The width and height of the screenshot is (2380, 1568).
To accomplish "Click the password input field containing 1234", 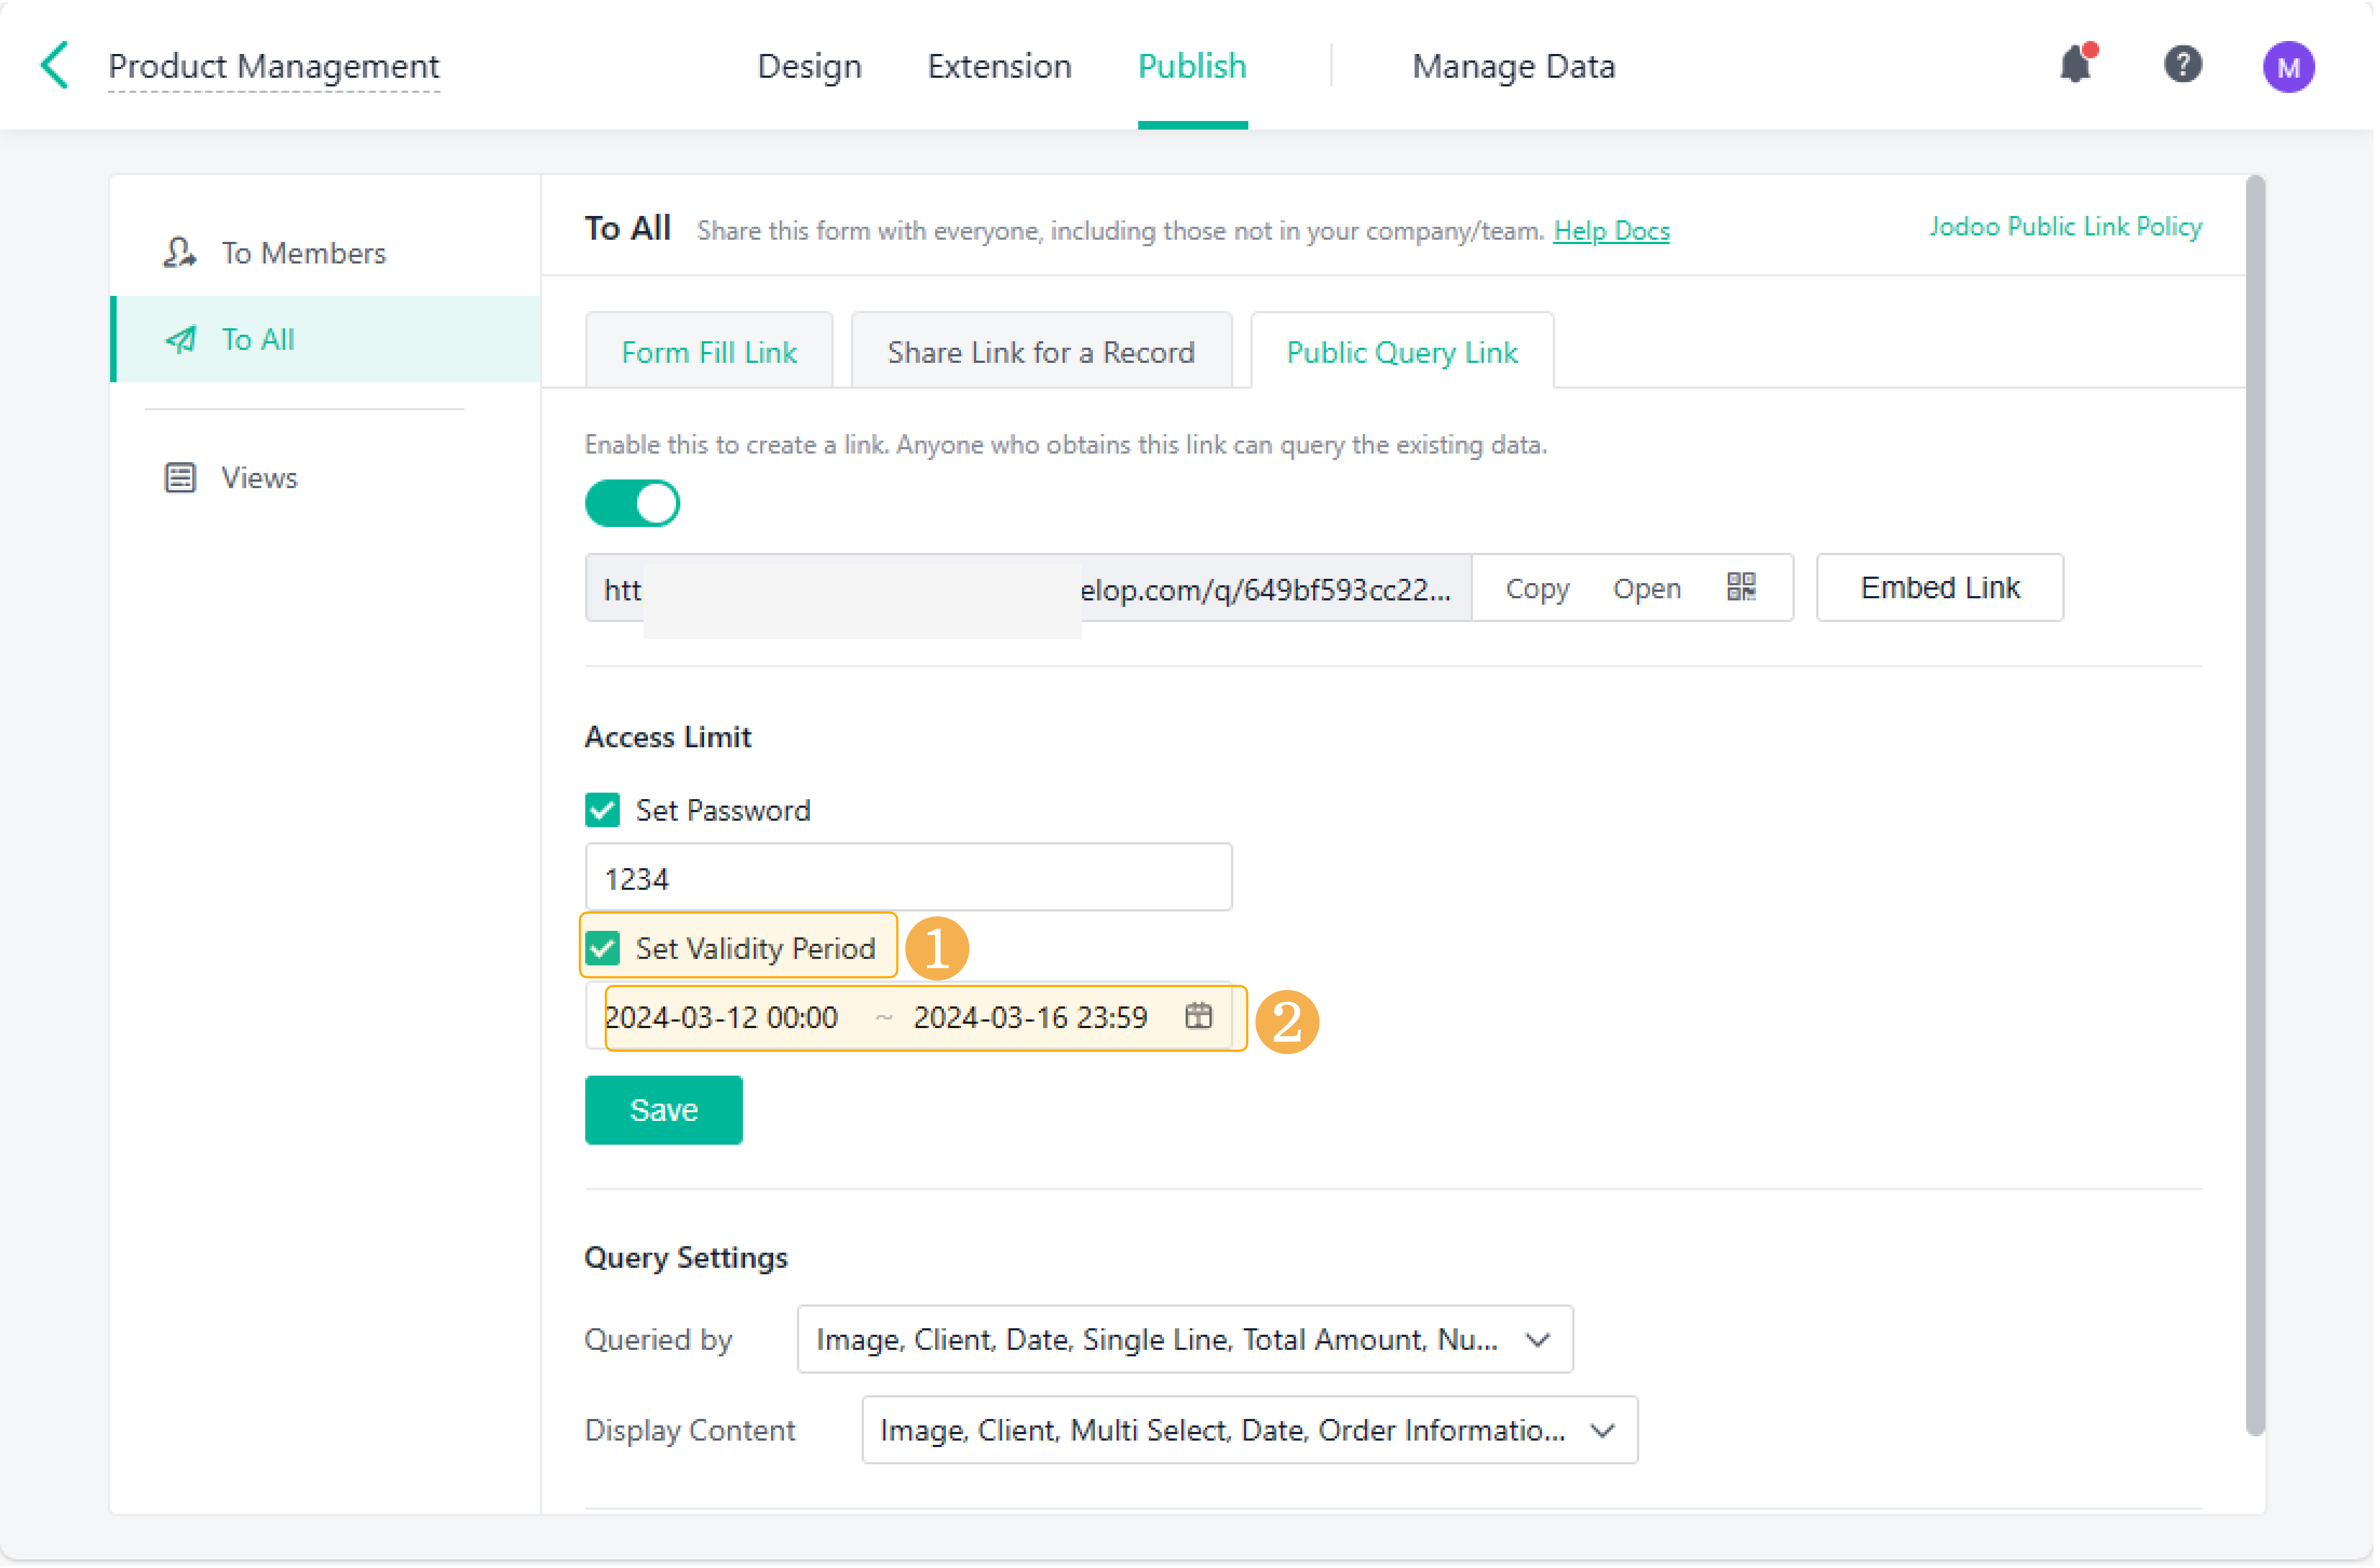I will pos(908,878).
